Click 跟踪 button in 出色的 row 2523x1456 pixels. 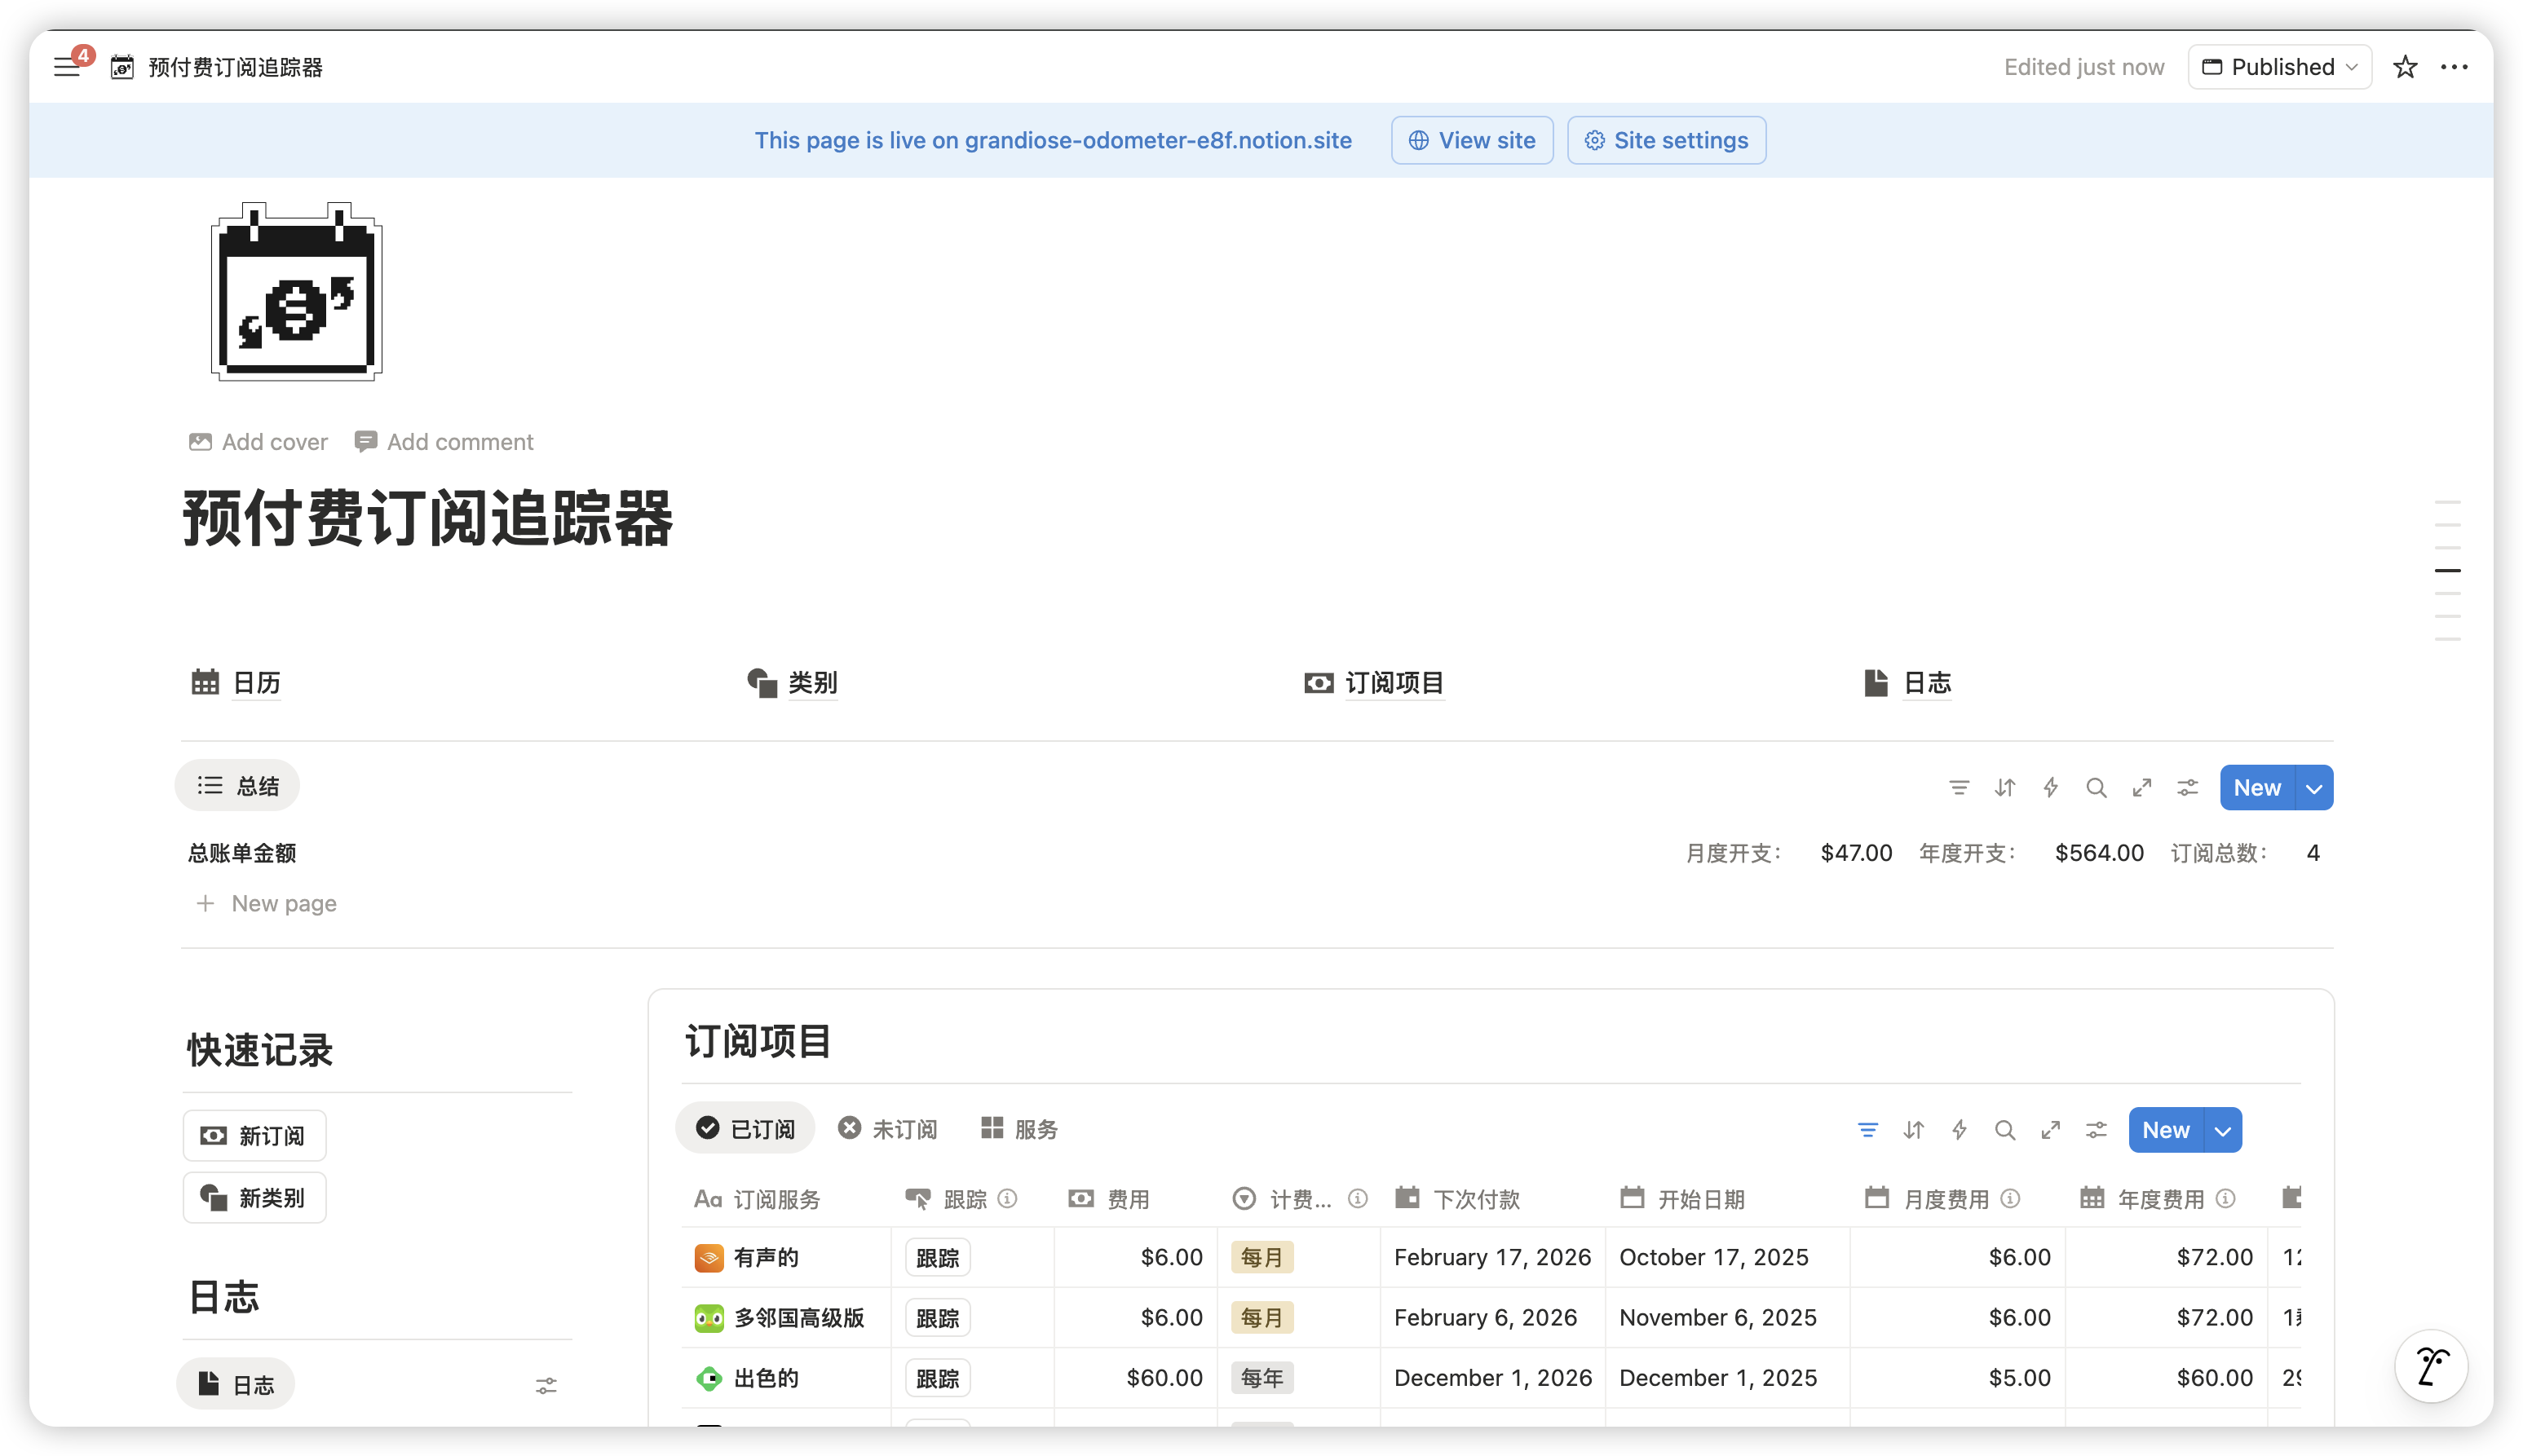(937, 1379)
